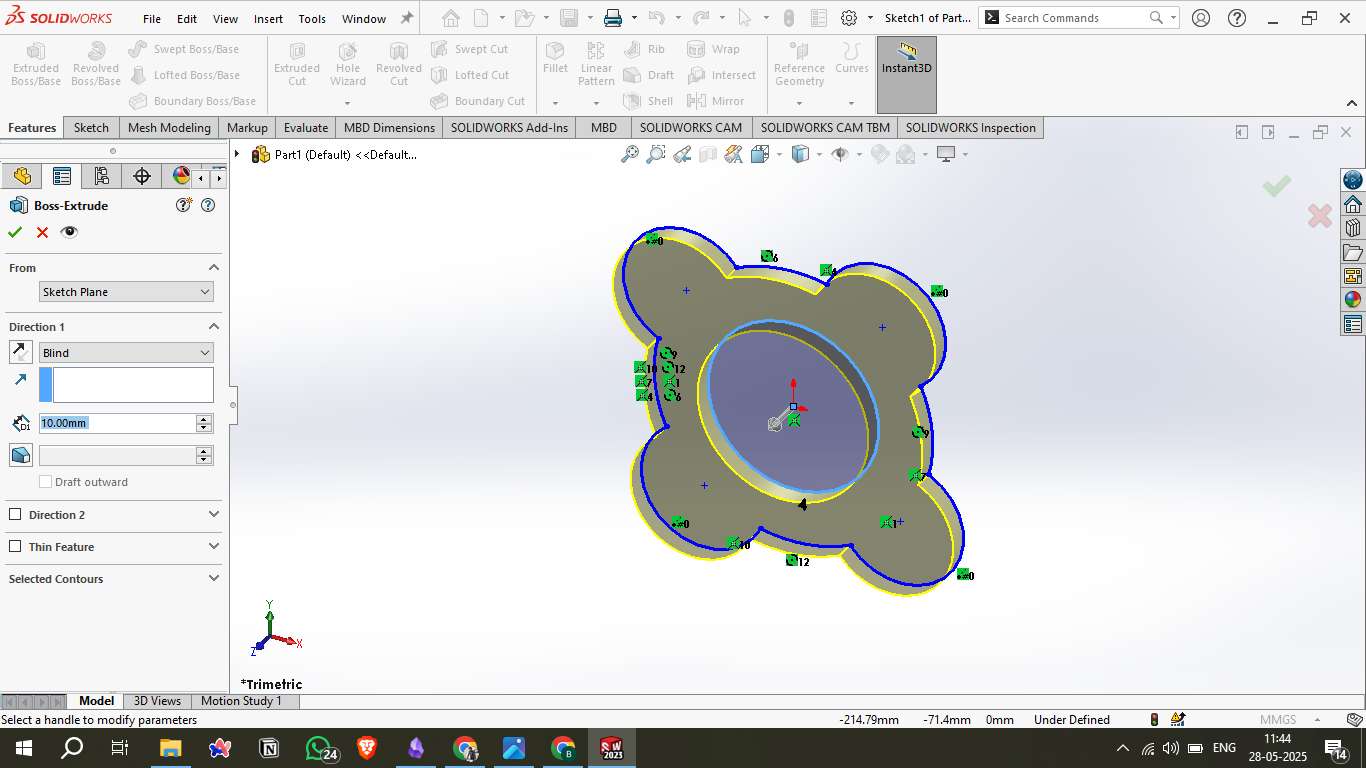Open View Settings monitor icon
1366x768 pixels.
[946, 154]
